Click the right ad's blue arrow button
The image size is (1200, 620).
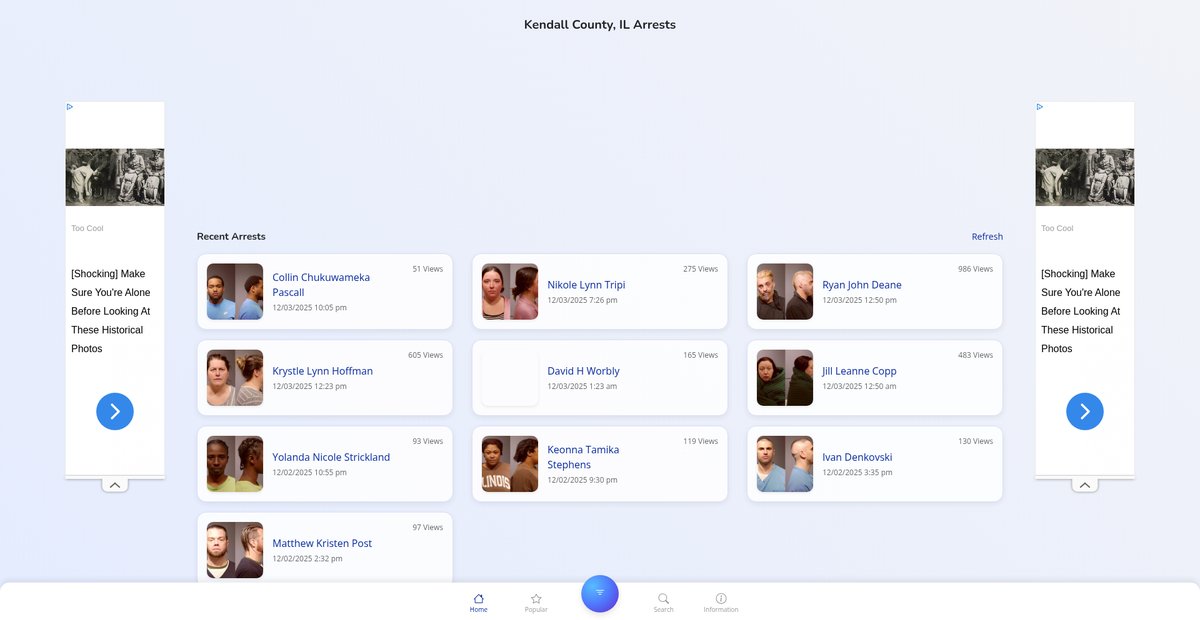click(x=1085, y=411)
